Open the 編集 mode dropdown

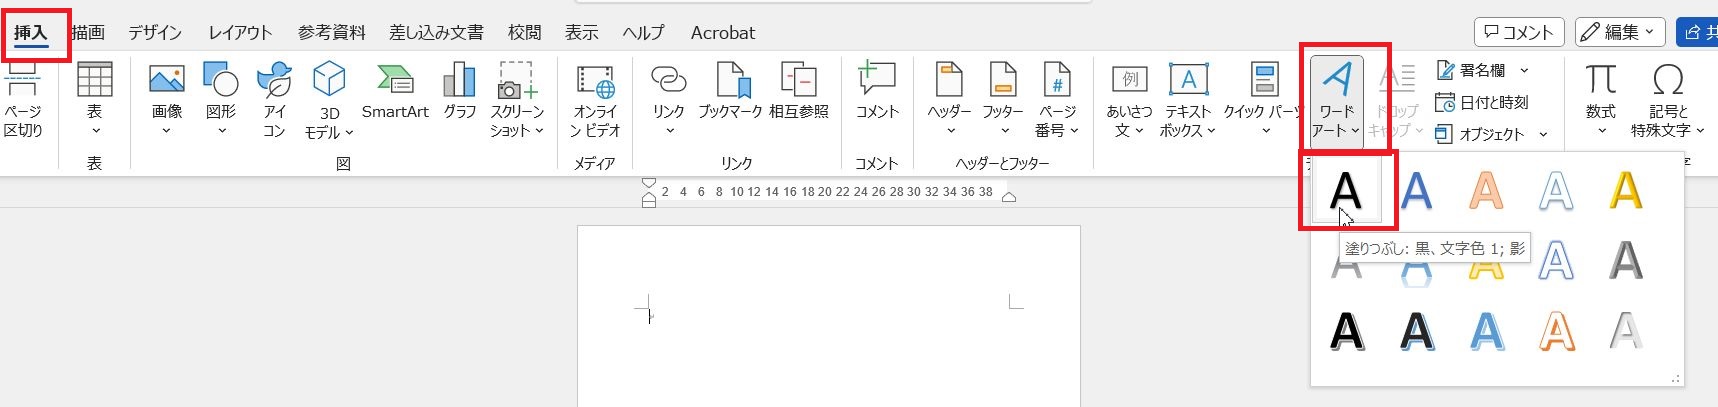(x=1619, y=32)
